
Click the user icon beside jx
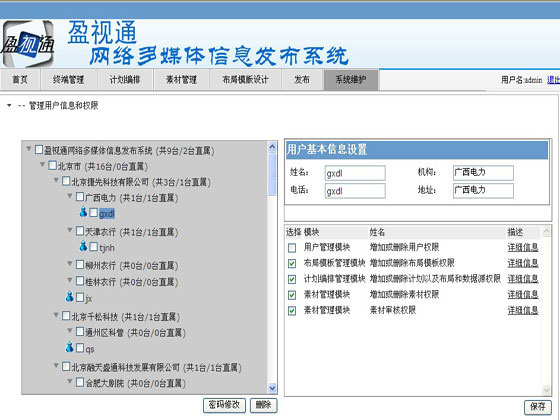[x=70, y=296]
